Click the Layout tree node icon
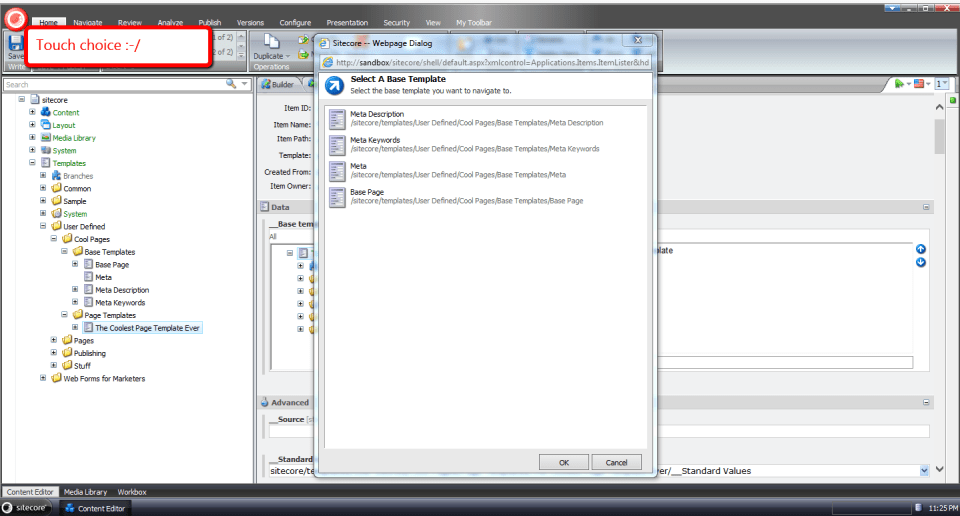Screen dimensions: 960x516 tap(45, 125)
